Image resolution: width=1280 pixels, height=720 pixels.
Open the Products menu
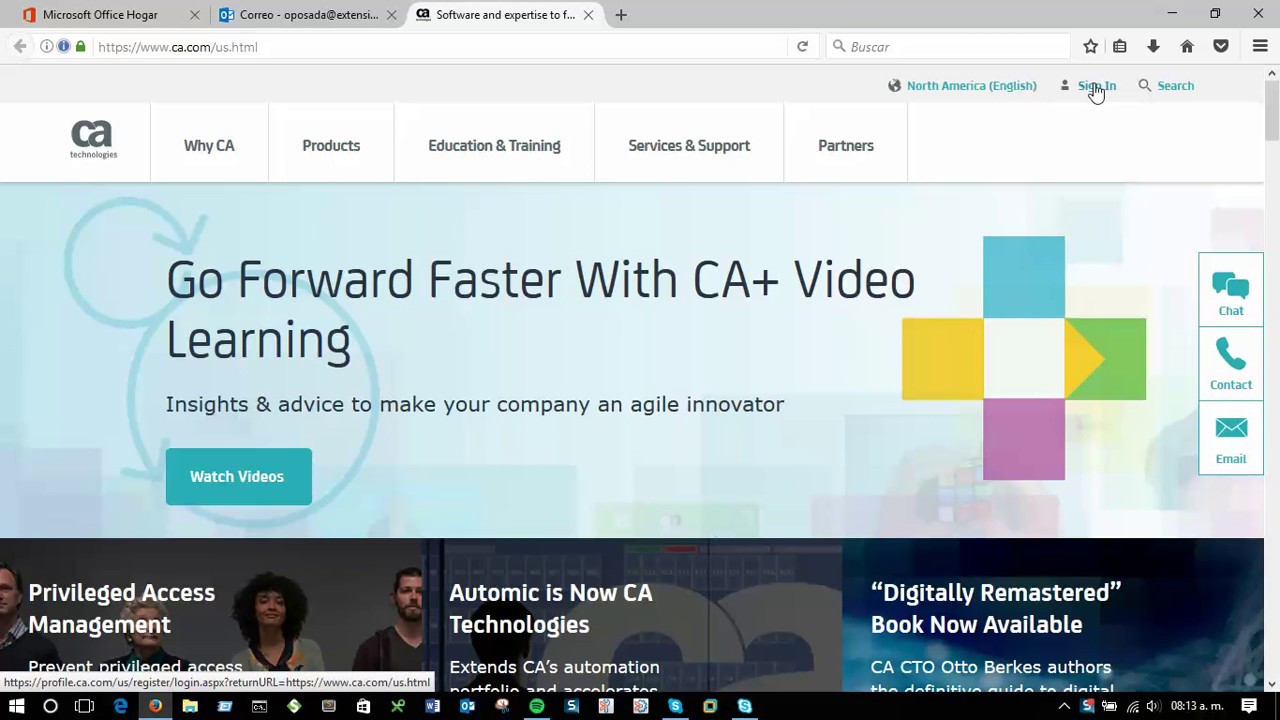(x=331, y=145)
